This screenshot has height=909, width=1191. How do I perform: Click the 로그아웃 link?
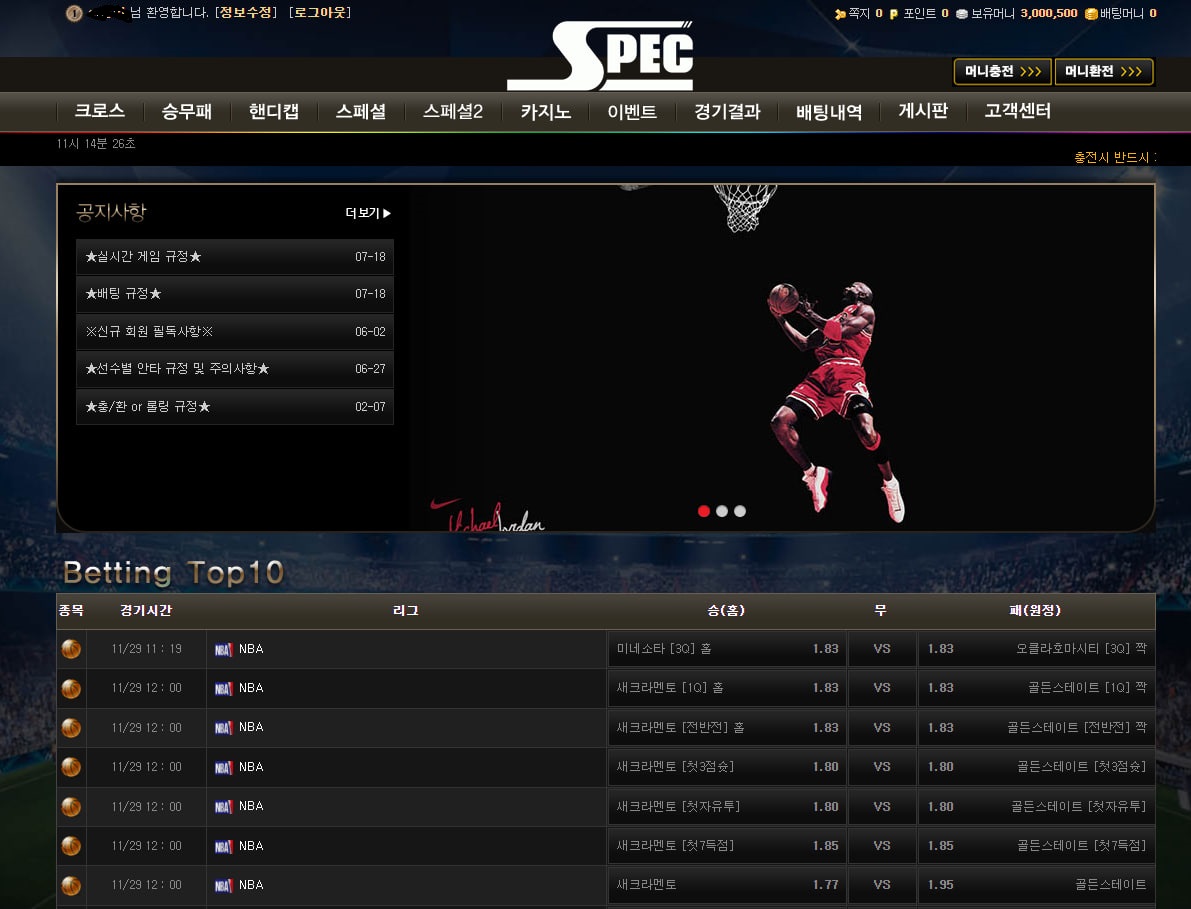[320, 13]
